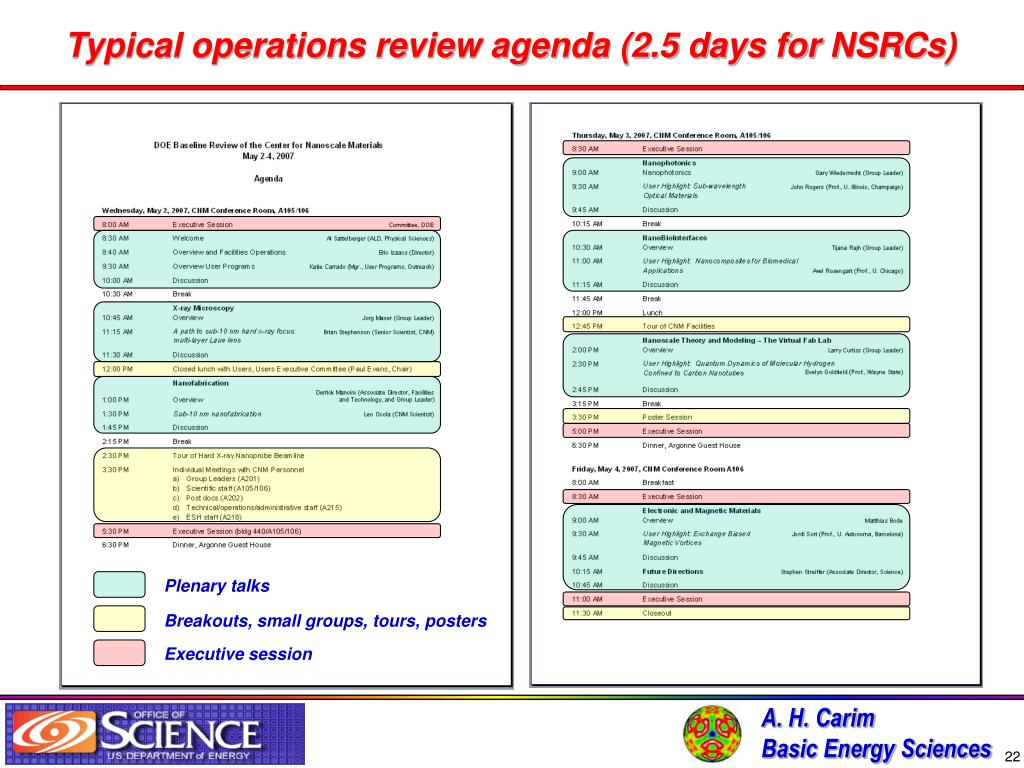Click the 11:30 AM 'Closeout' row
Image resolution: width=1024 pixels, height=768 pixels.
(736, 613)
